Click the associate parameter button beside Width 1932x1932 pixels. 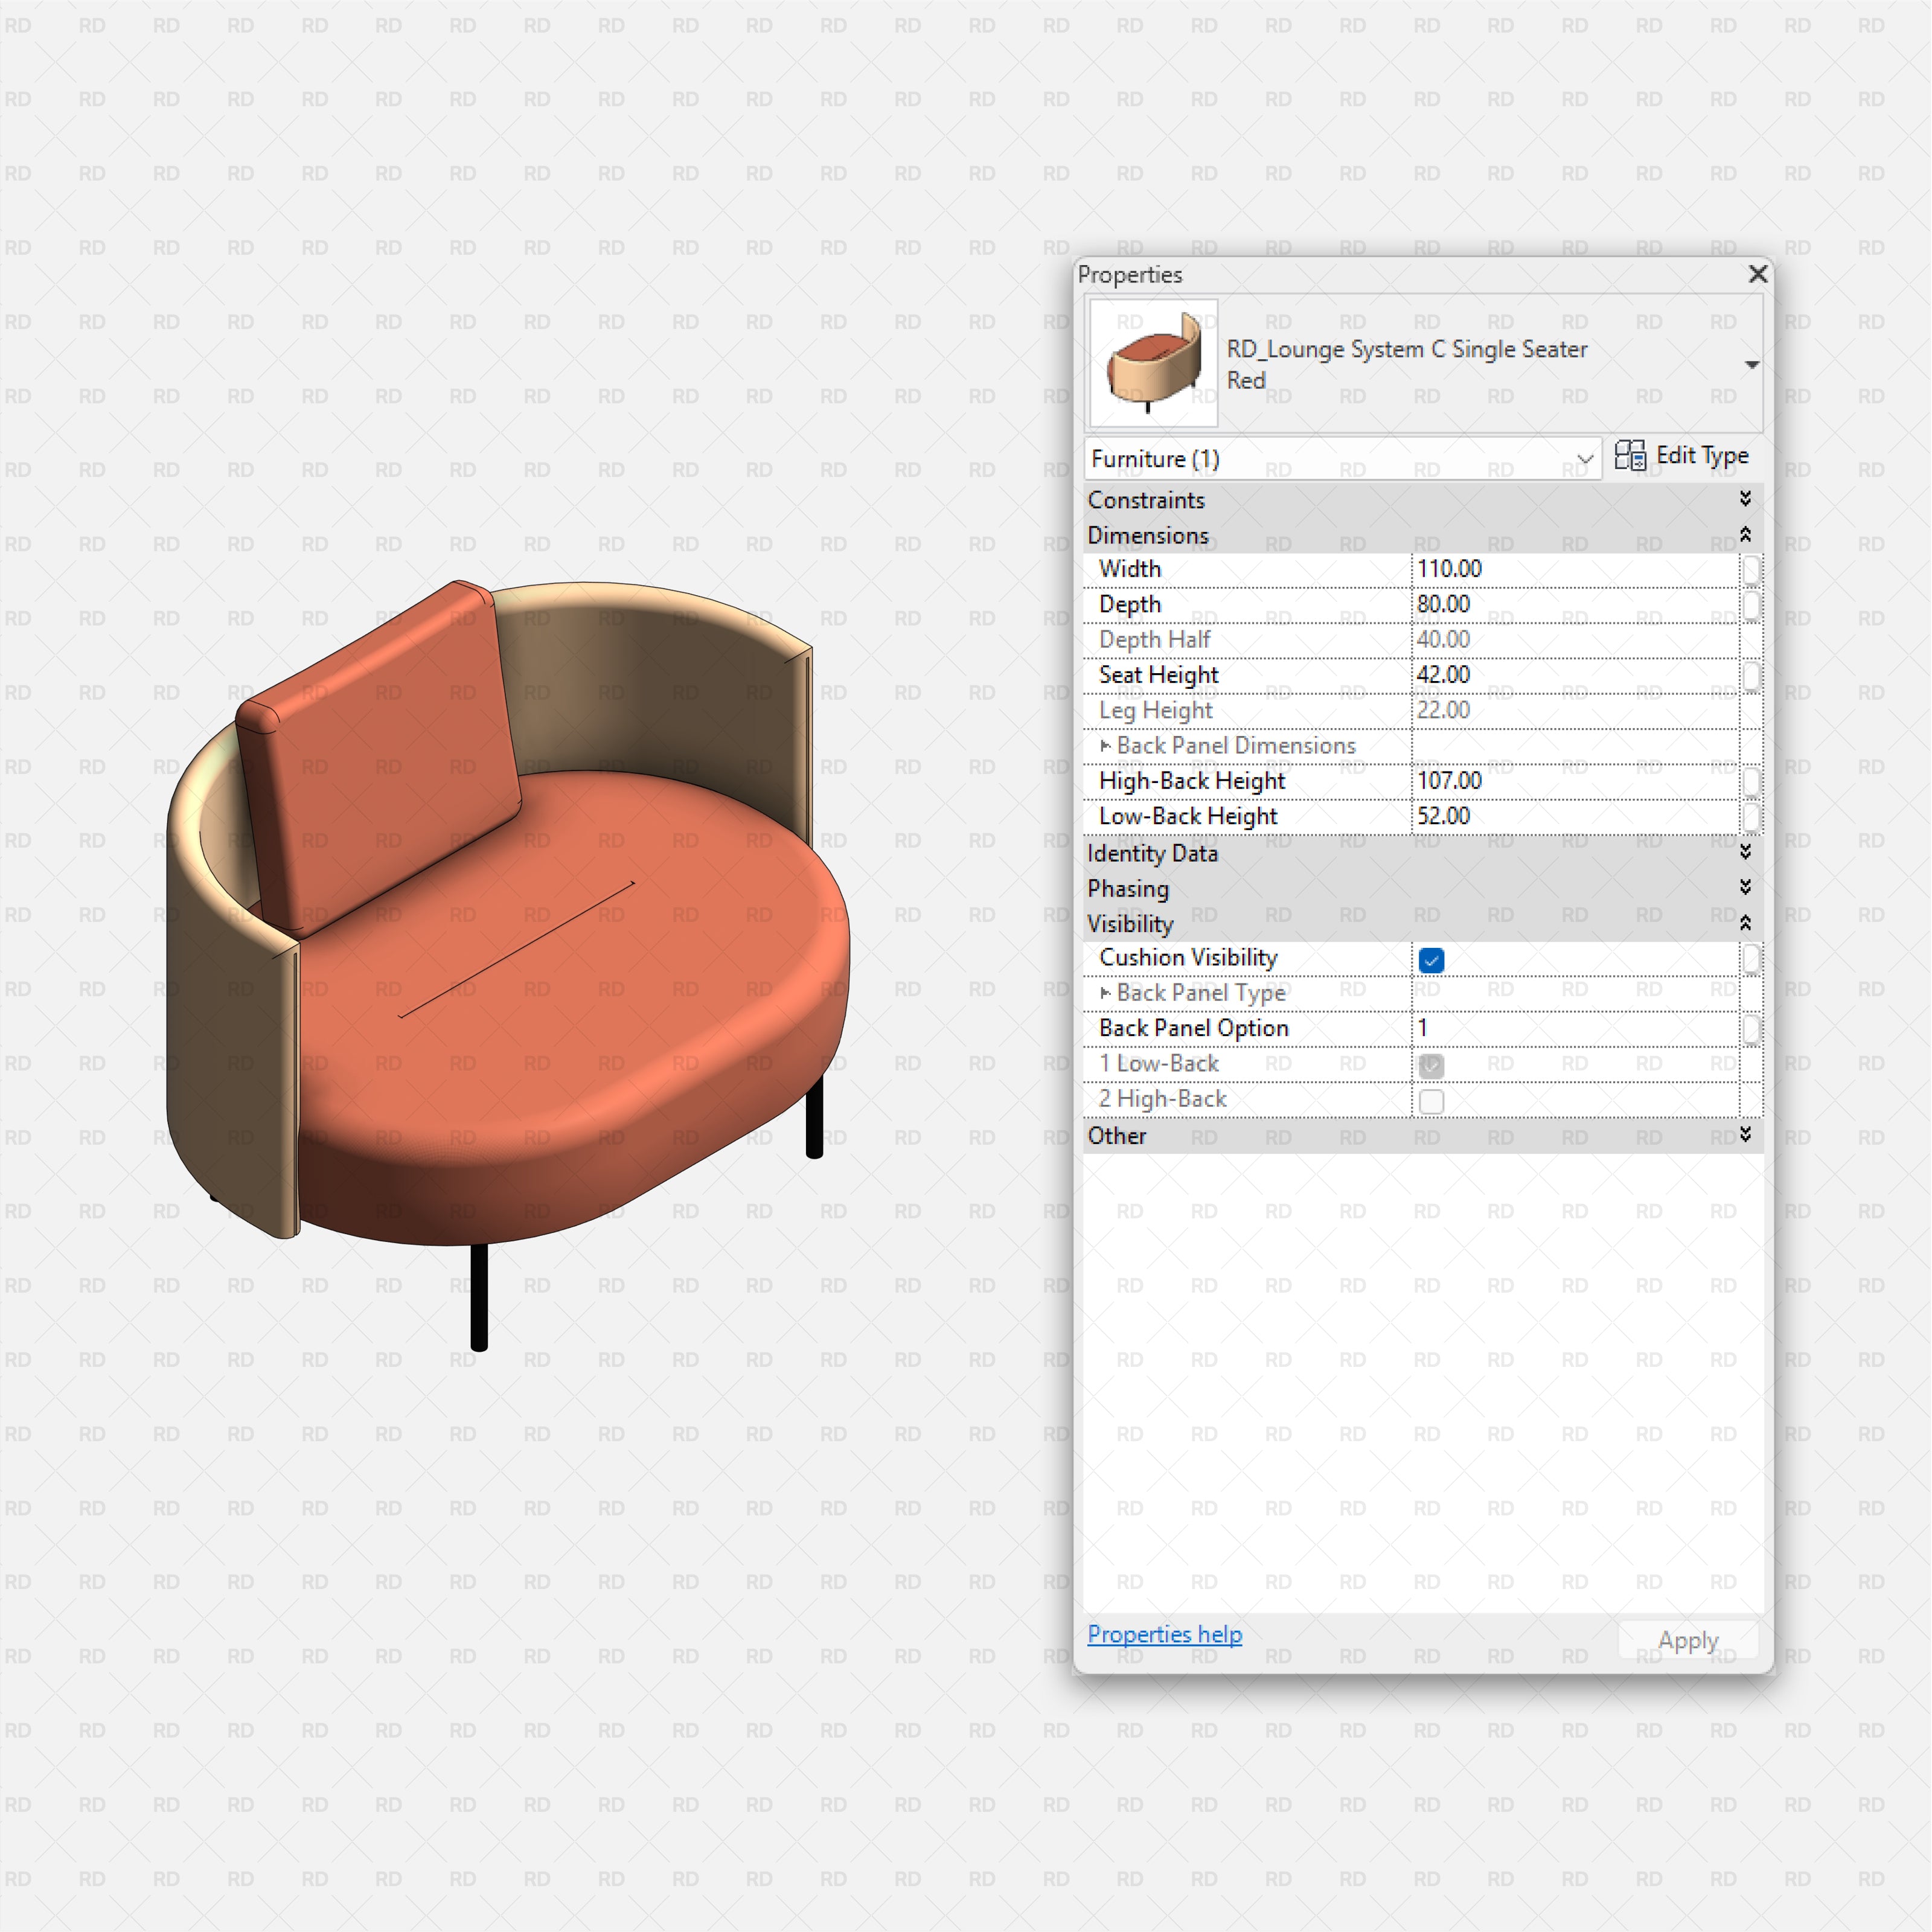(x=1751, y=568)
